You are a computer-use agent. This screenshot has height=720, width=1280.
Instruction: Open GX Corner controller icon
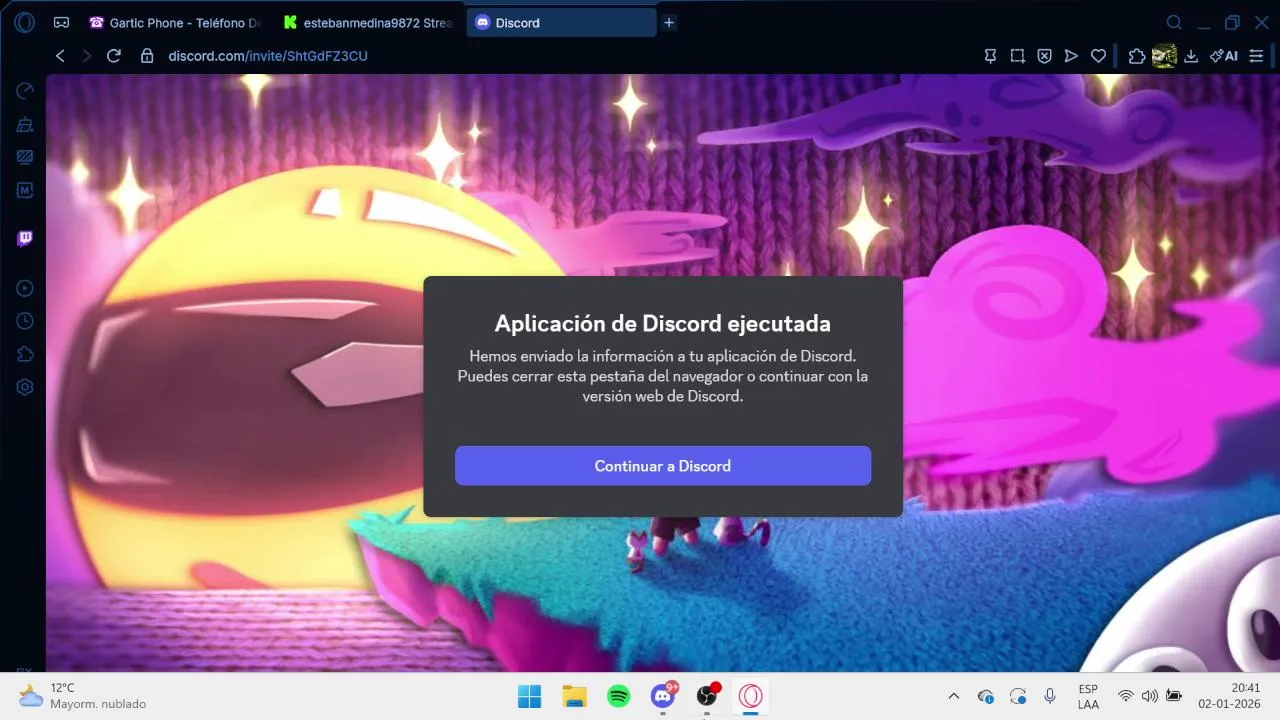(x=61, y=22)
